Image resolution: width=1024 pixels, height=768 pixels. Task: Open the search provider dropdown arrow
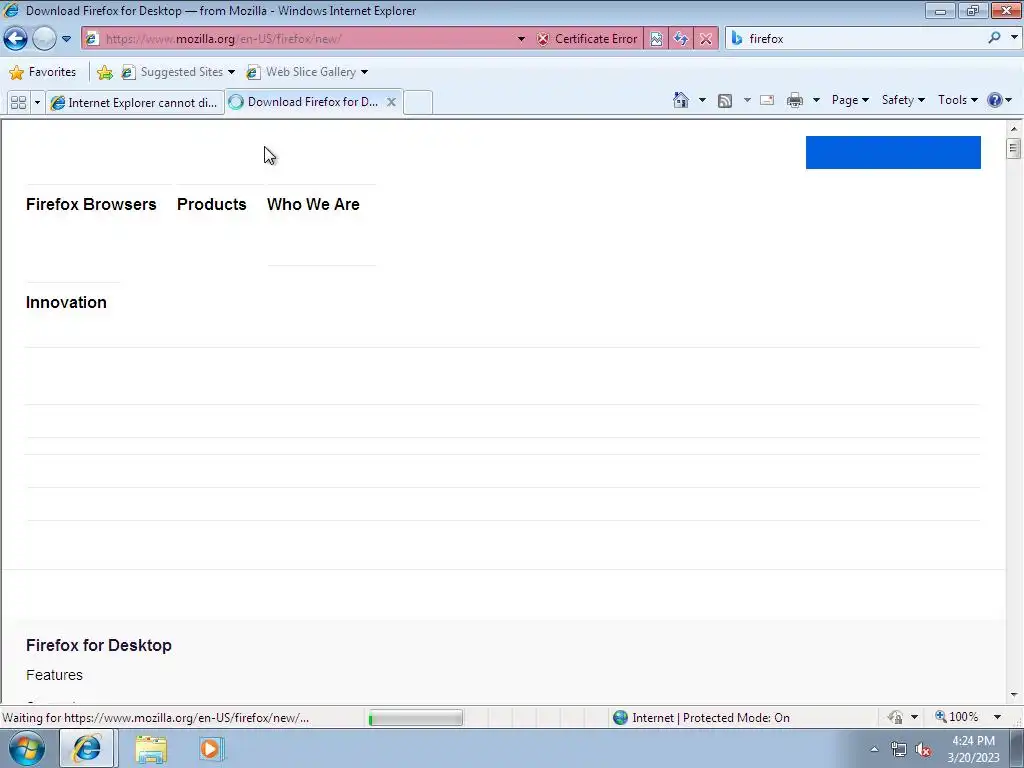[1014, 38]
